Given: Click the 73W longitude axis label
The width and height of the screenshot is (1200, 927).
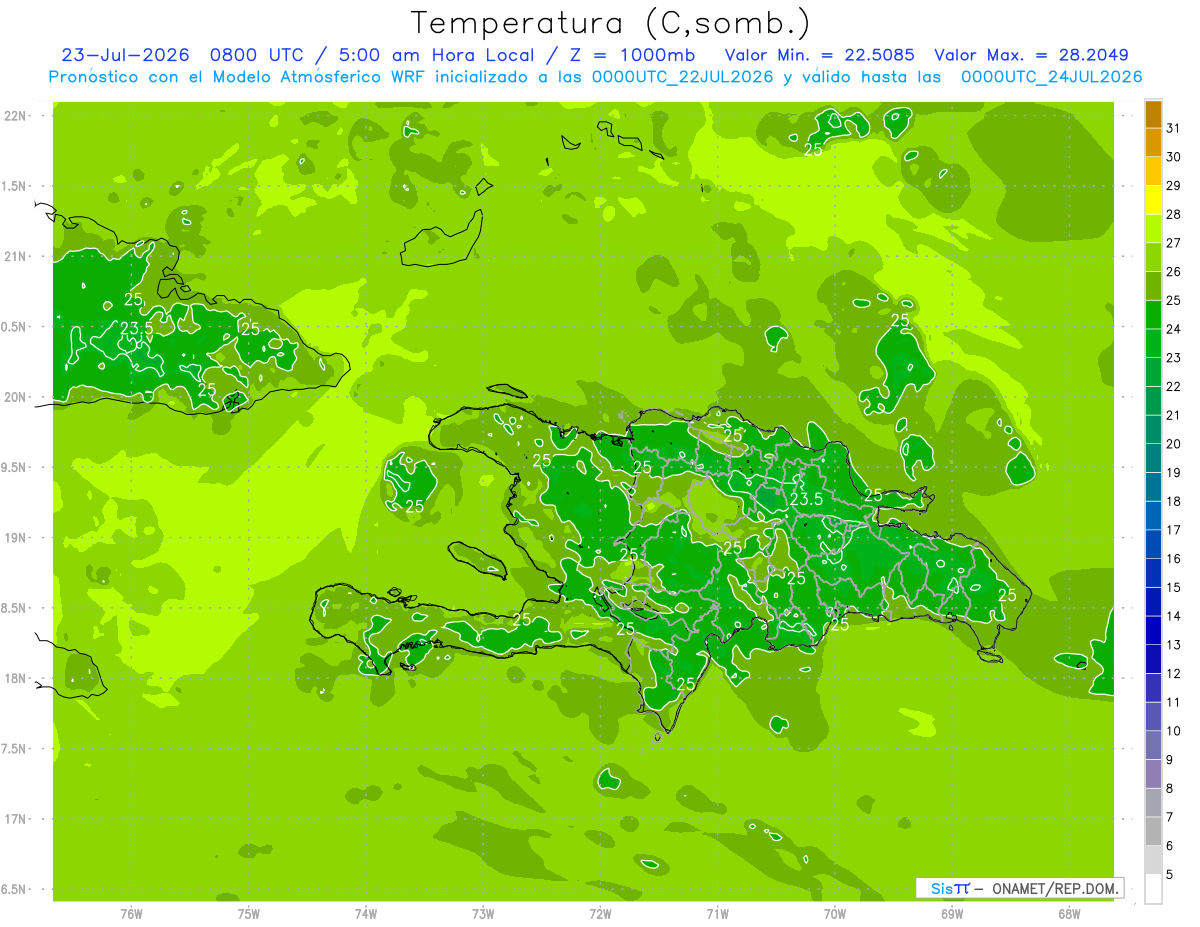Looking at the screenshot, I should [483, 913].
